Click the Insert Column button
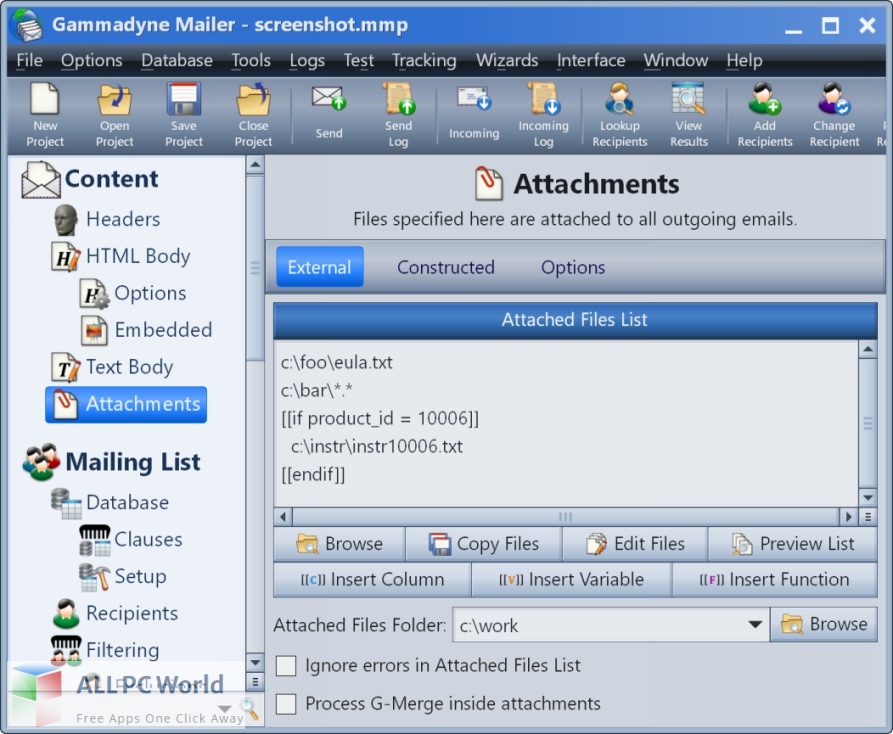 [372, 580]
